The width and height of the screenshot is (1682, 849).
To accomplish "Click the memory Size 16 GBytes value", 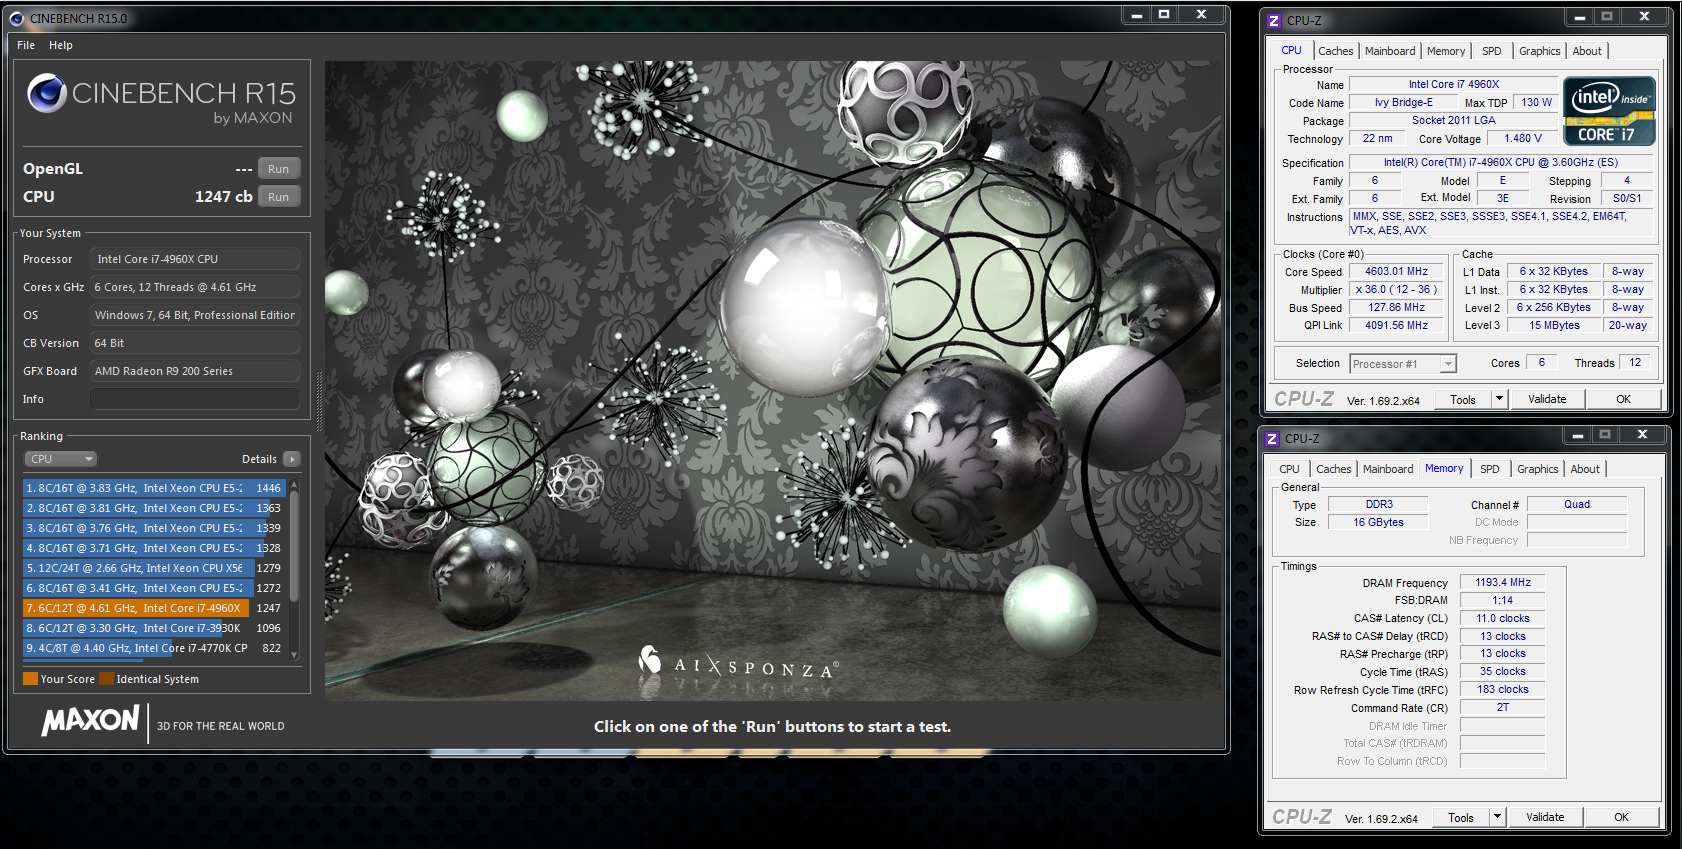I will (x=1378, y=522).
